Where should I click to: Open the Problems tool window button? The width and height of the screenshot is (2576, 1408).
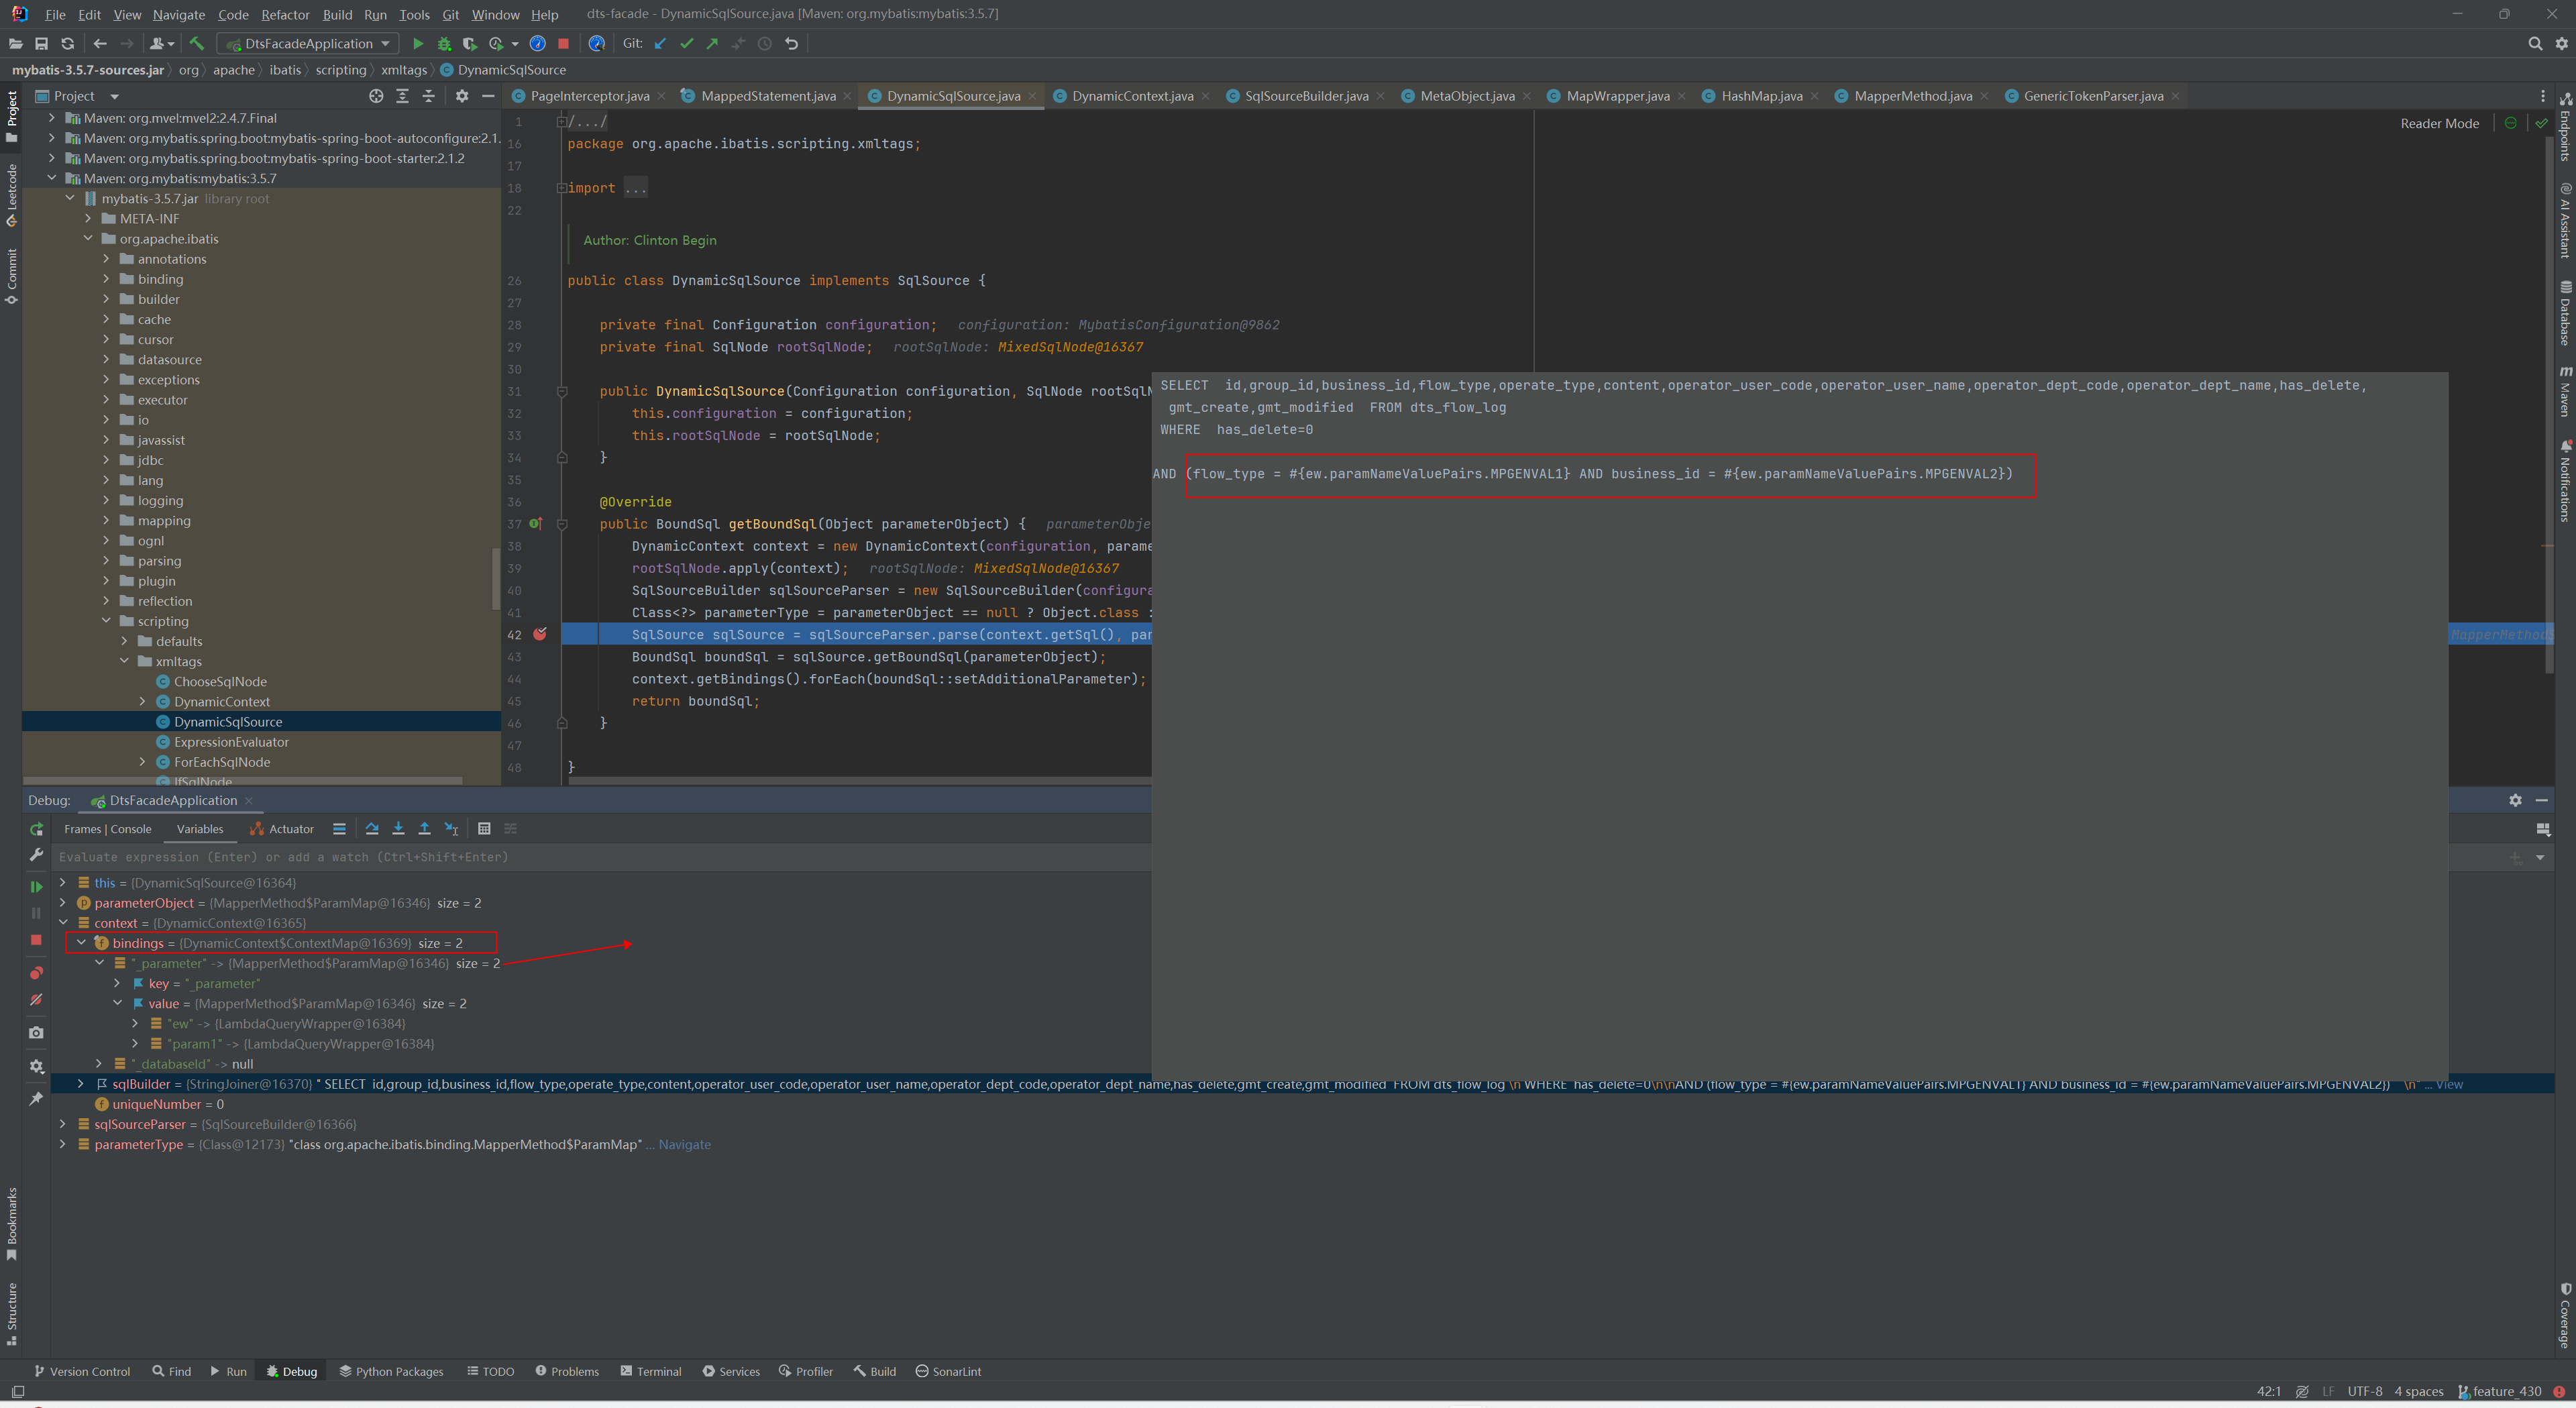[x=567, y=1372]
